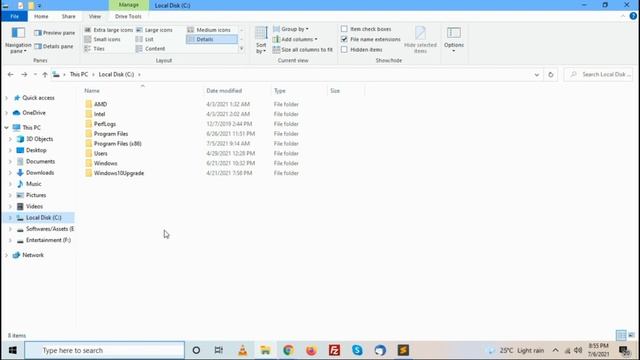Select the Users folder

(100, 153)
